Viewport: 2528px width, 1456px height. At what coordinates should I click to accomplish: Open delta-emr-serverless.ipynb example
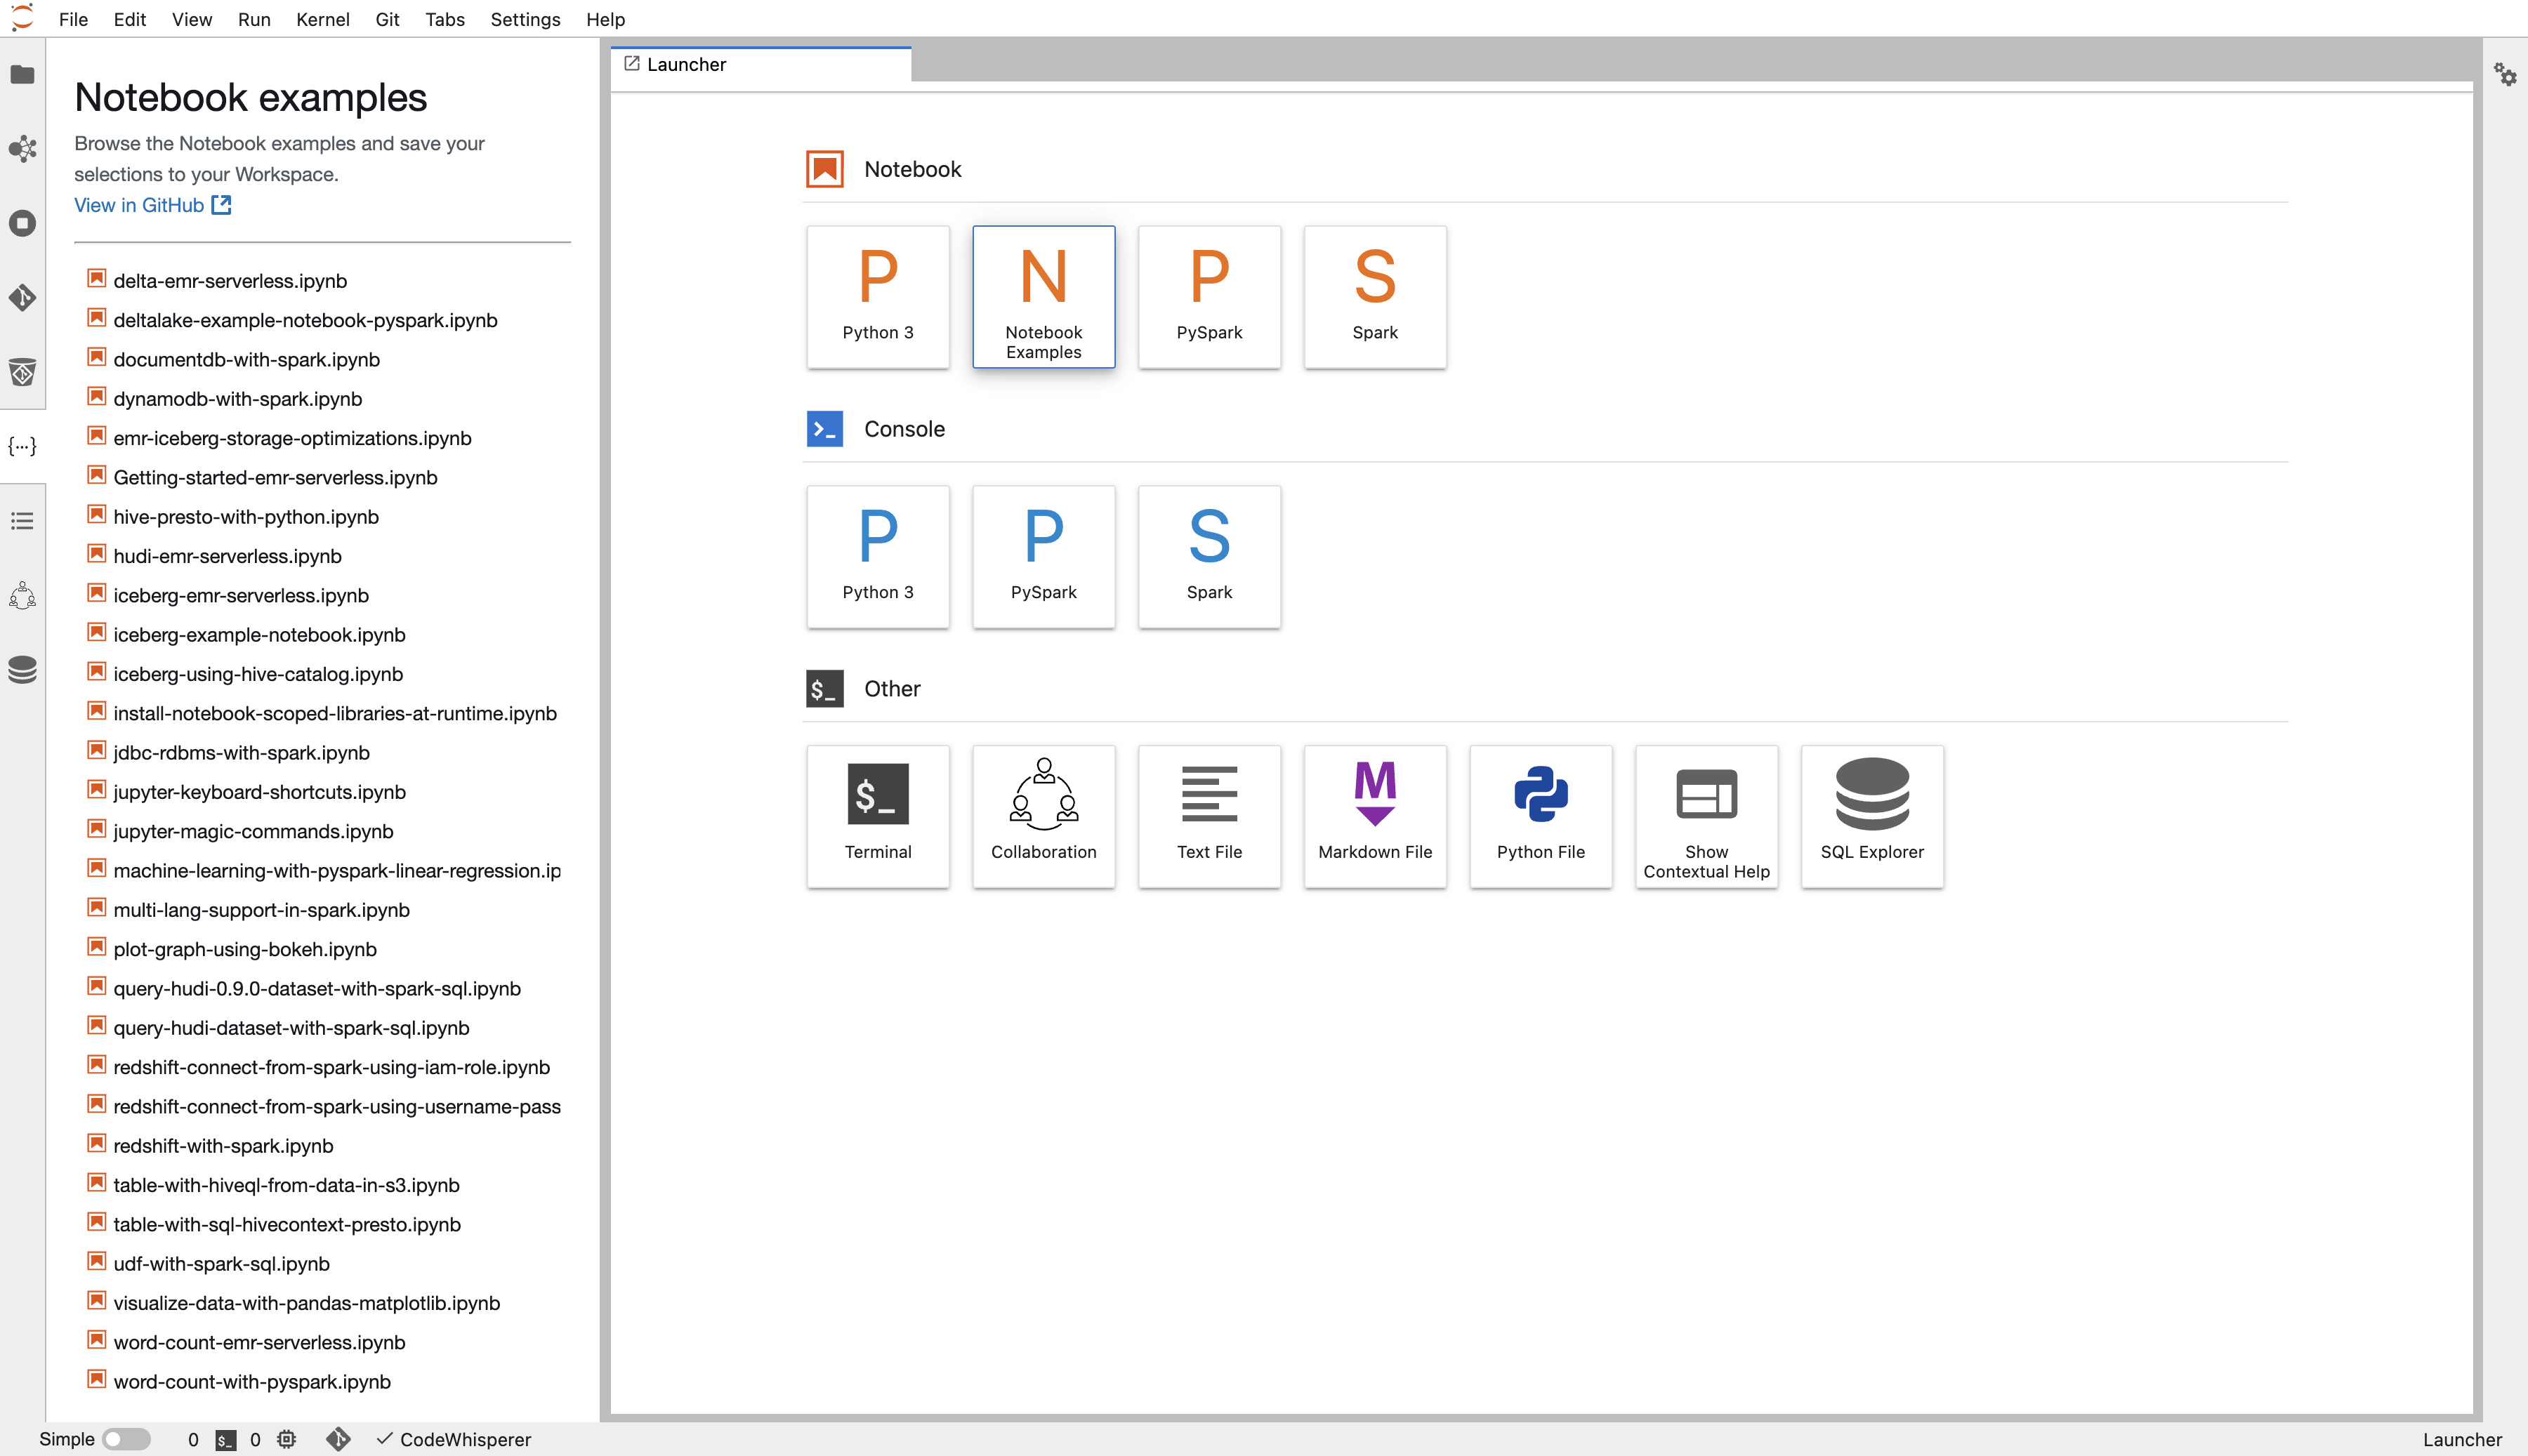coord(230,281)
